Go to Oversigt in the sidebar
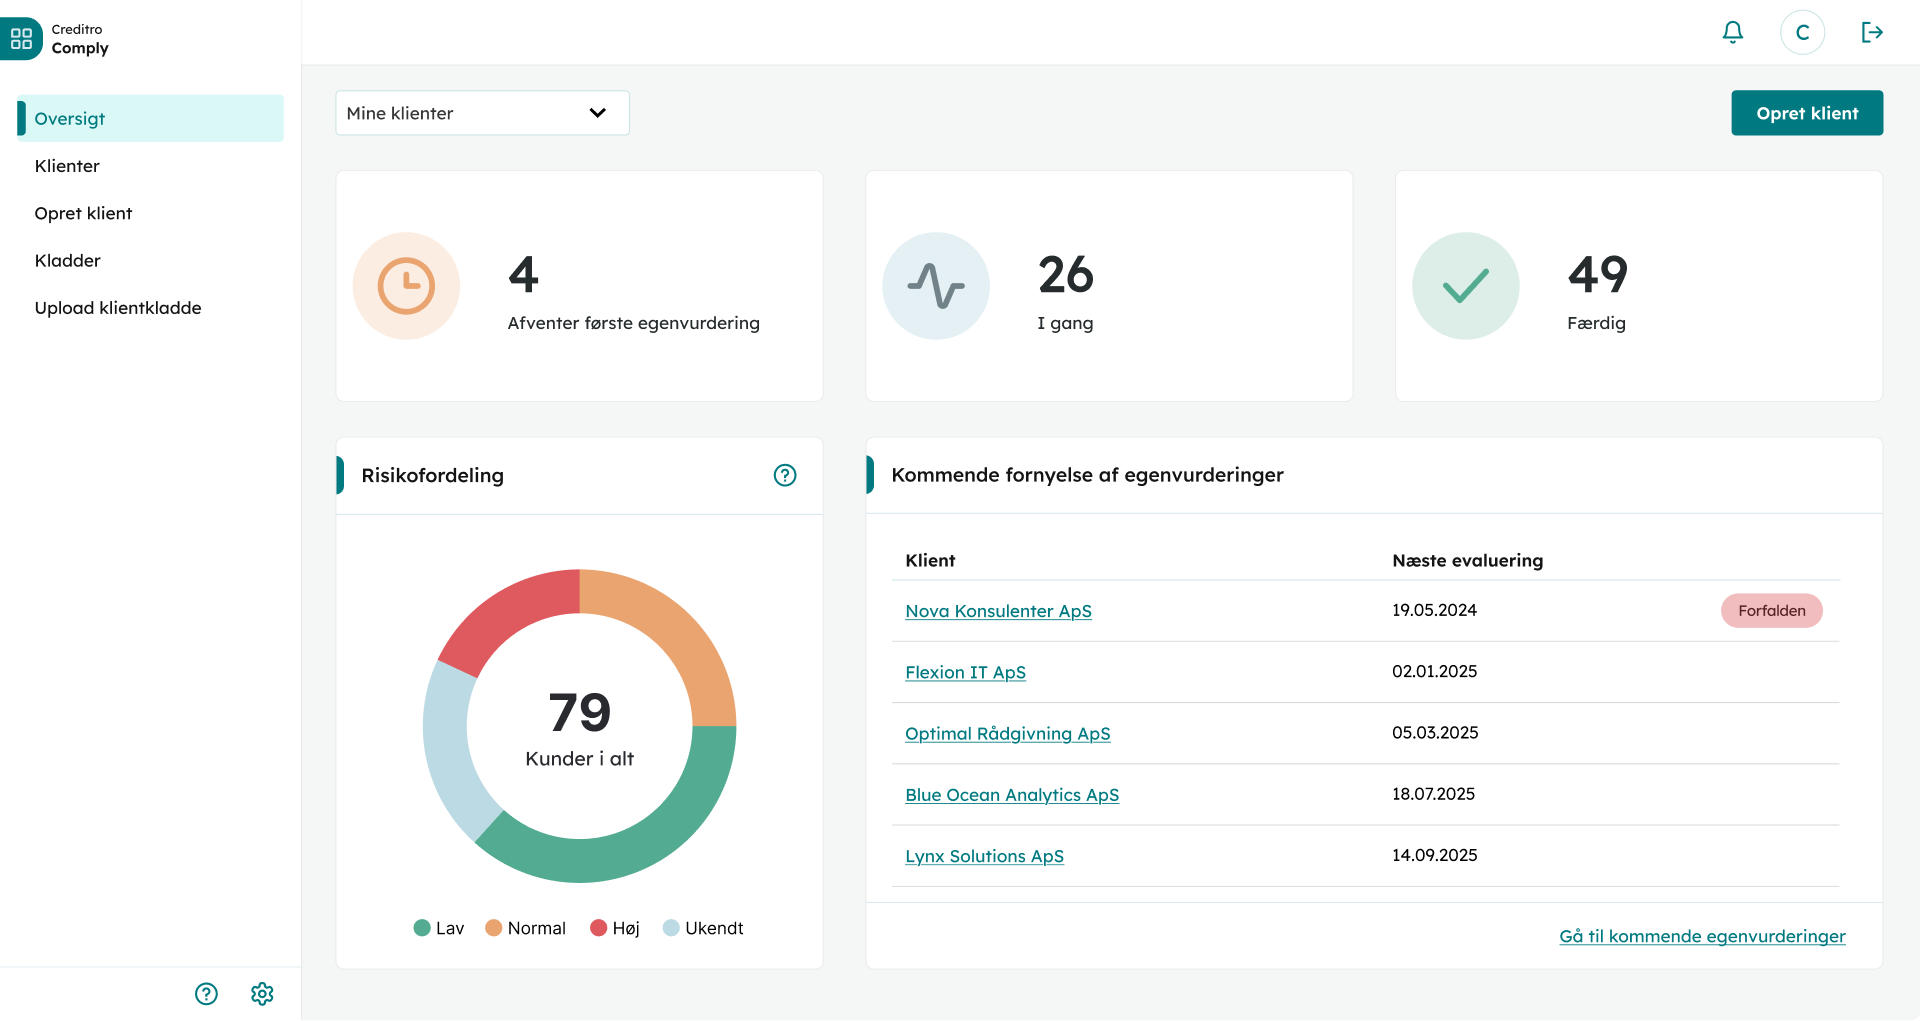Screen dimensions: 1920x1021 coord(150,118)
